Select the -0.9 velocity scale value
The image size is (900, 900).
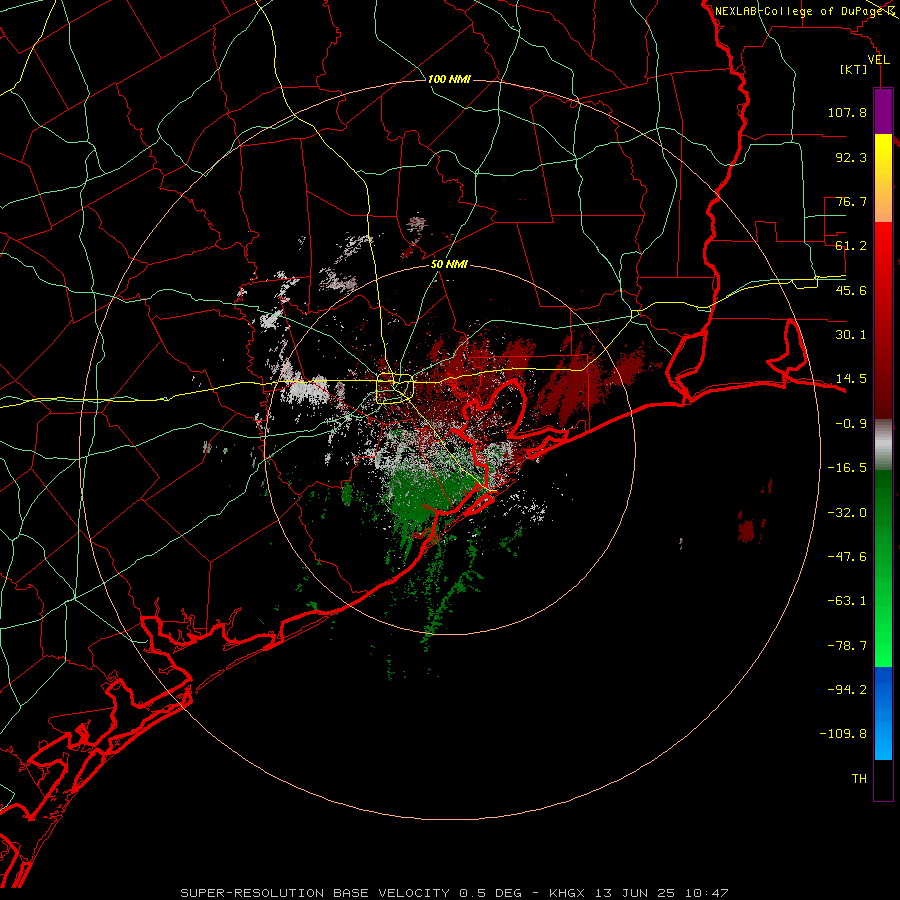[851, 424]
